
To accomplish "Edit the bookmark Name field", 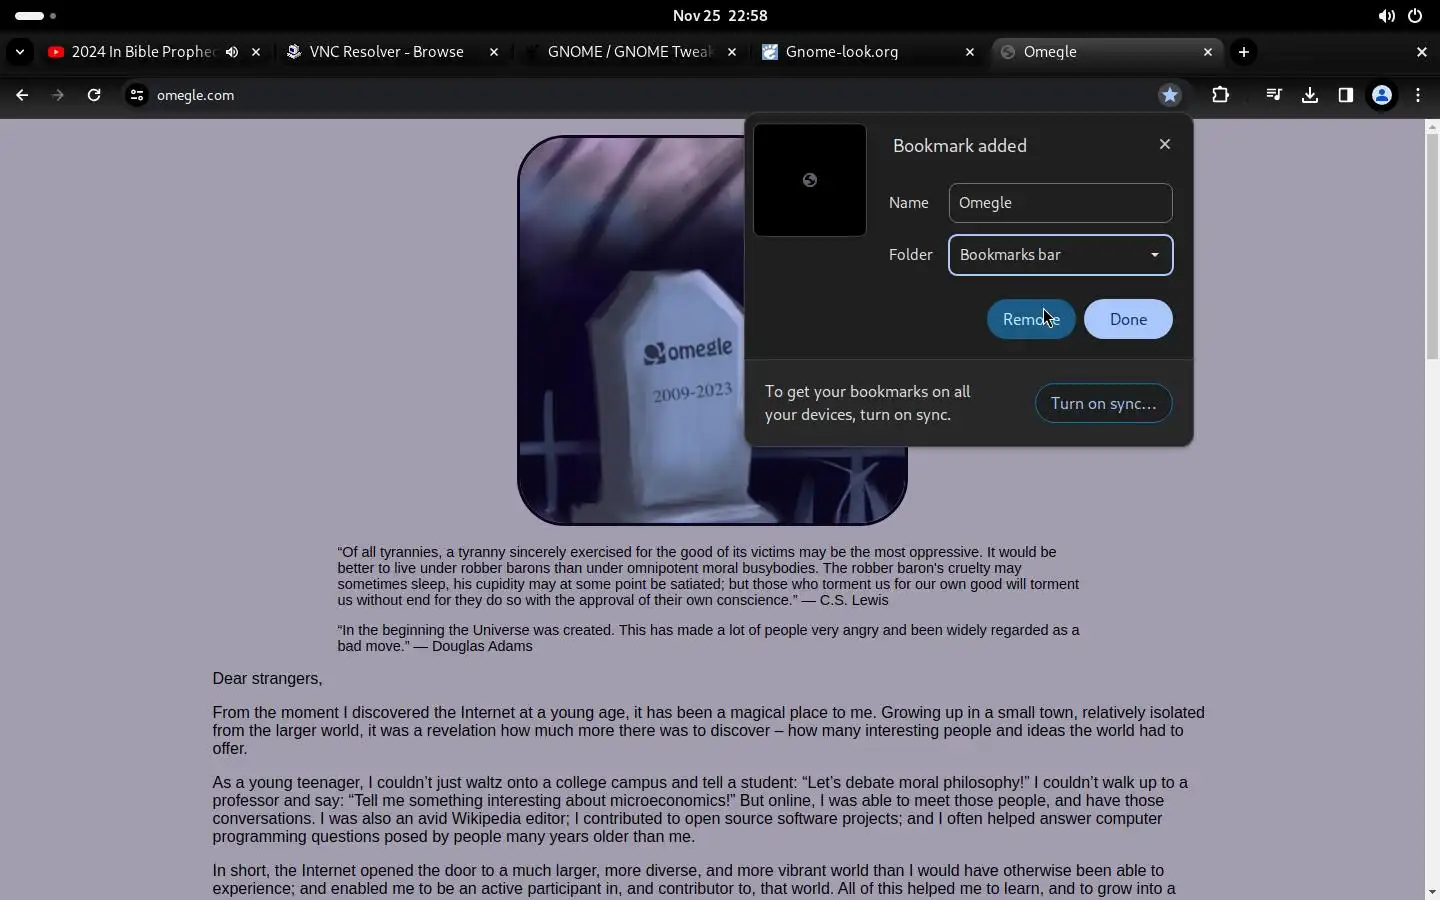I will pyautogui.click(x=1060, y=203).
